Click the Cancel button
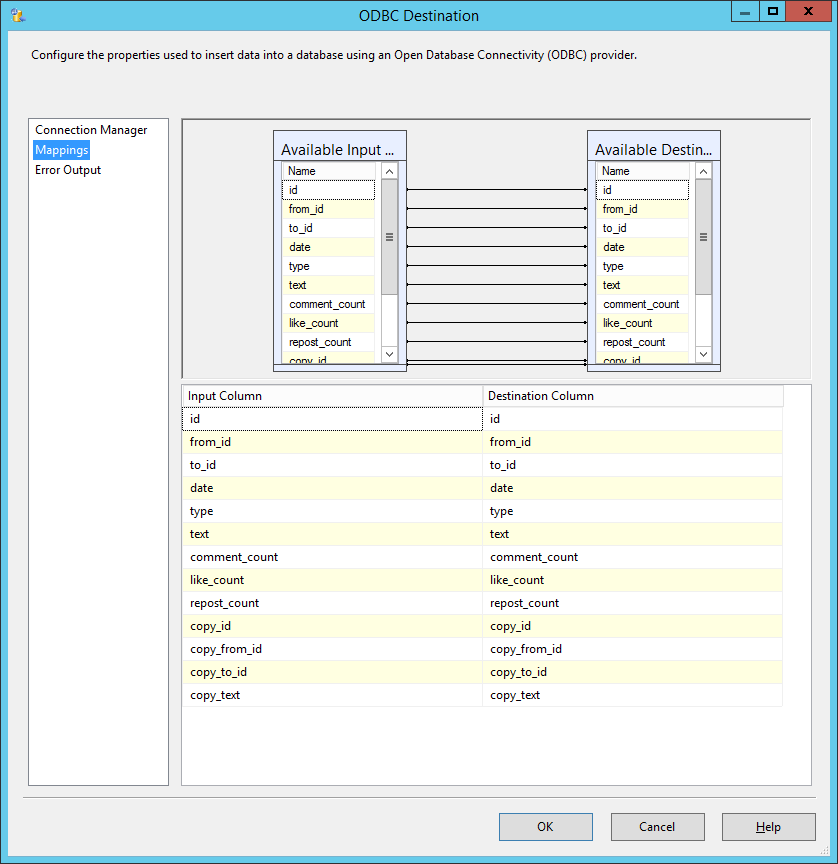838x864 pixels. [657, 826]
